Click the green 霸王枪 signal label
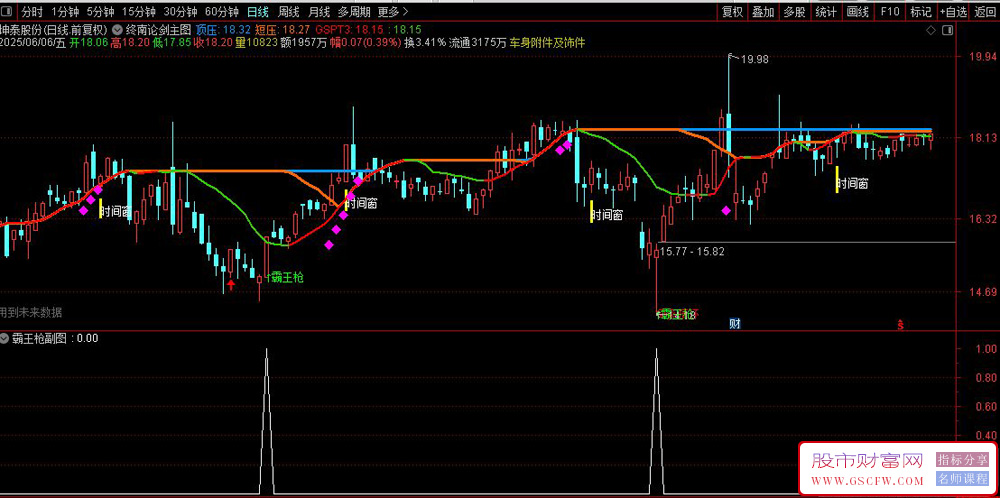 click(x=288, y=277)
